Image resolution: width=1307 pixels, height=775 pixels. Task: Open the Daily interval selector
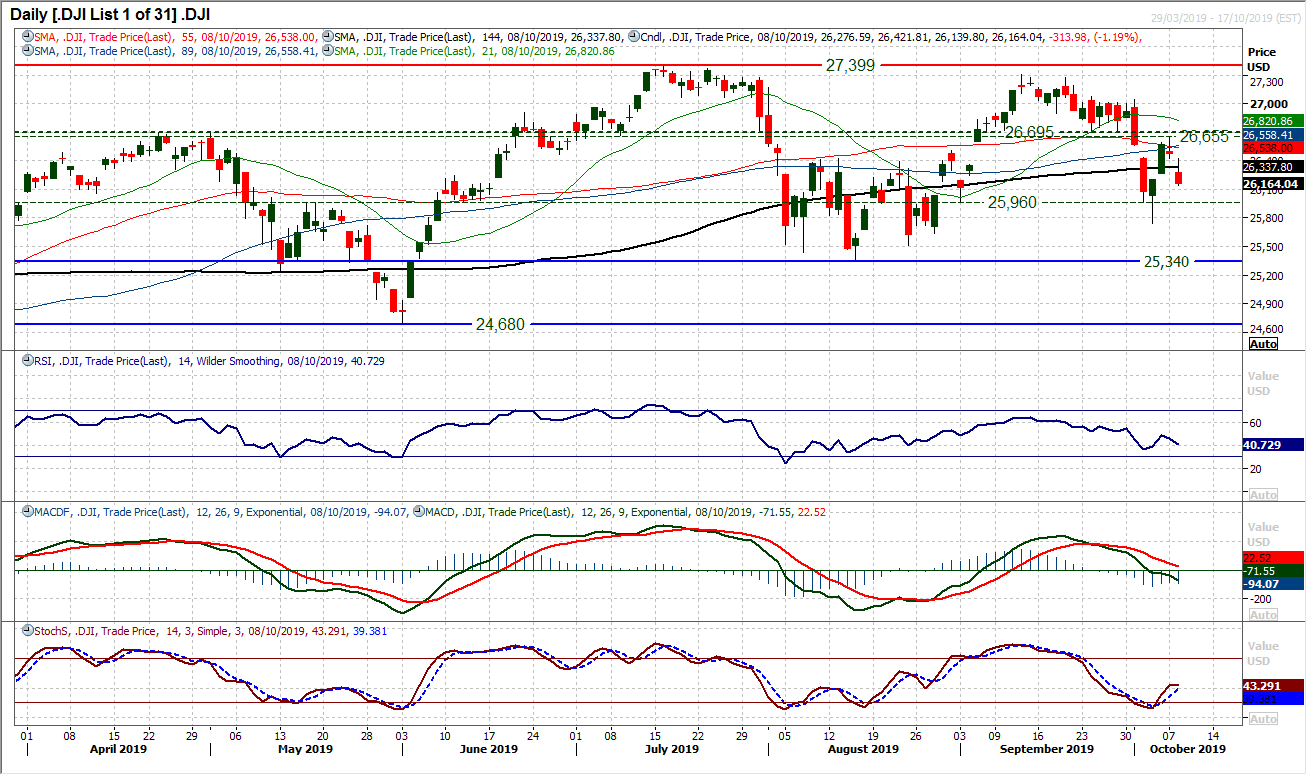pos(27,13)
